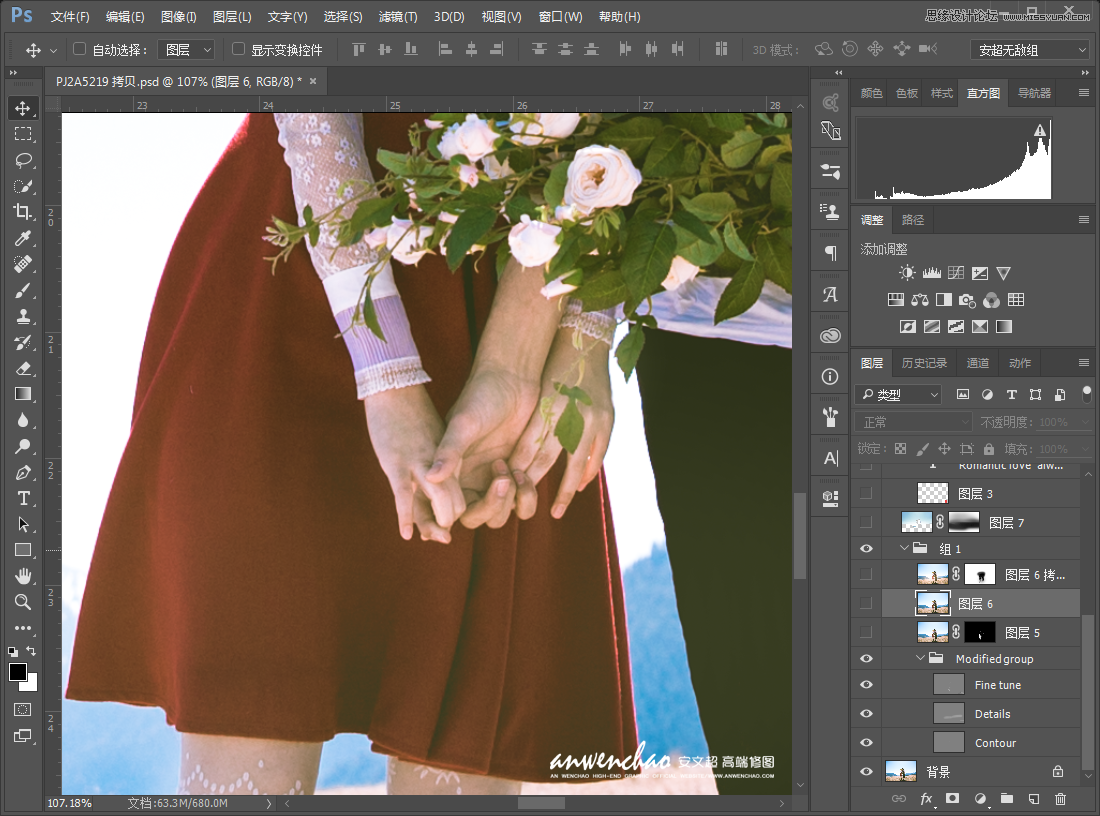Open the layer style fx menu
Screen dimensions: 1100x816
click(x=926, y=798)
